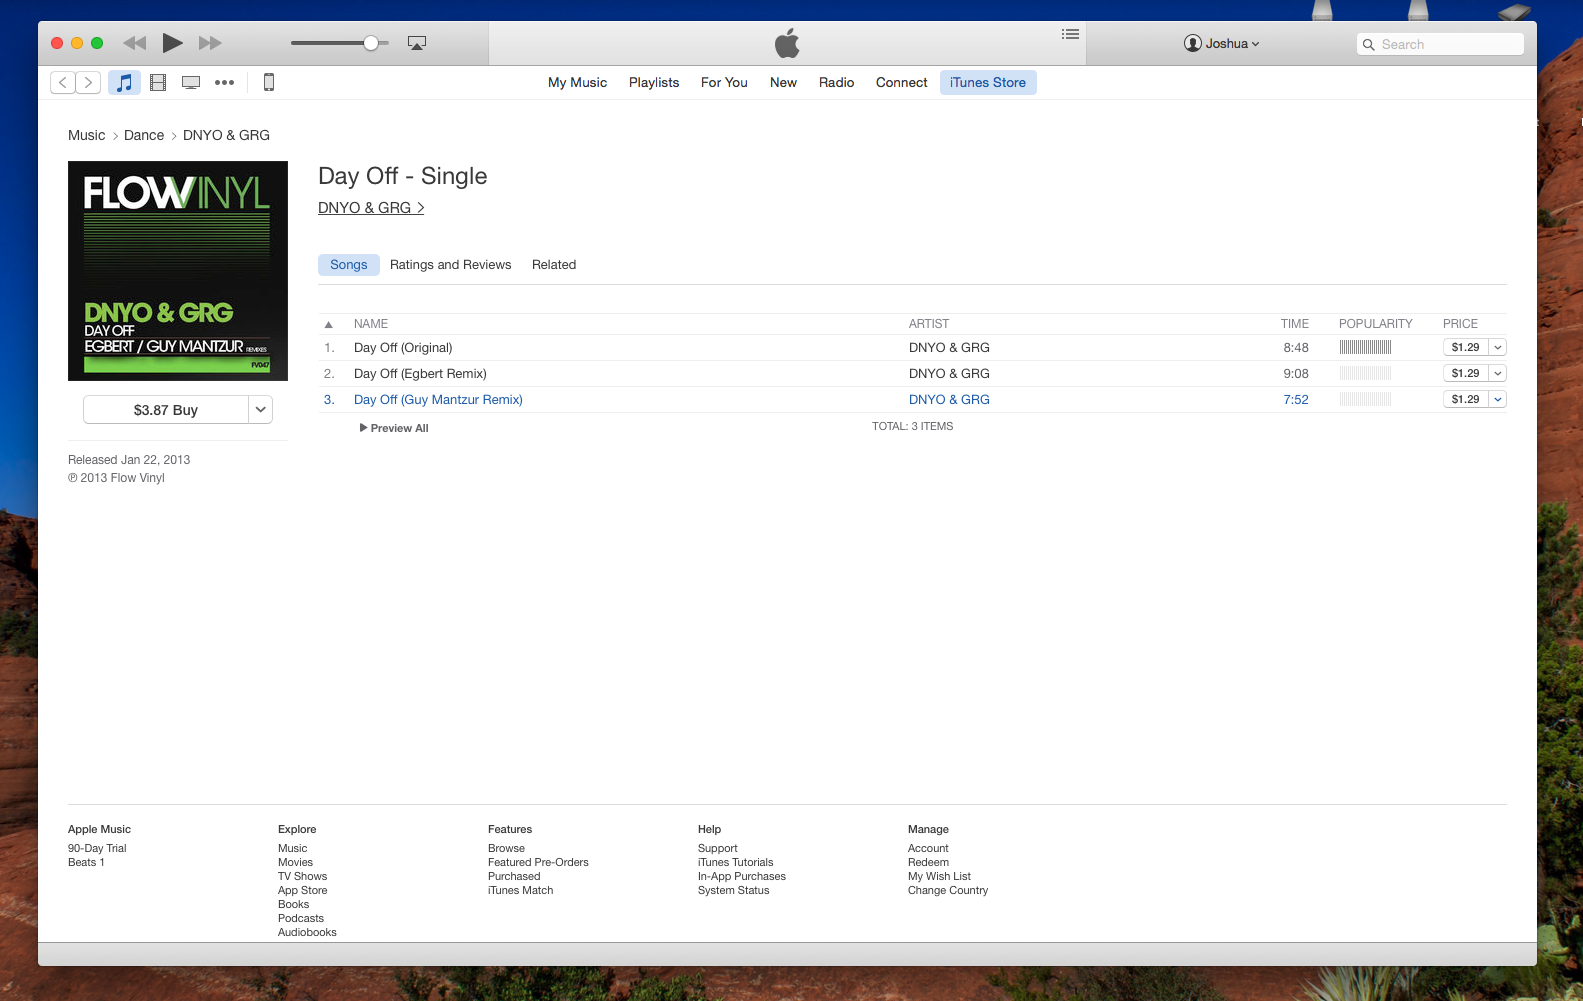This screenshot has width=1583, height=1001.
Task: Expand the album Buy options arrow
Action: 260,410
